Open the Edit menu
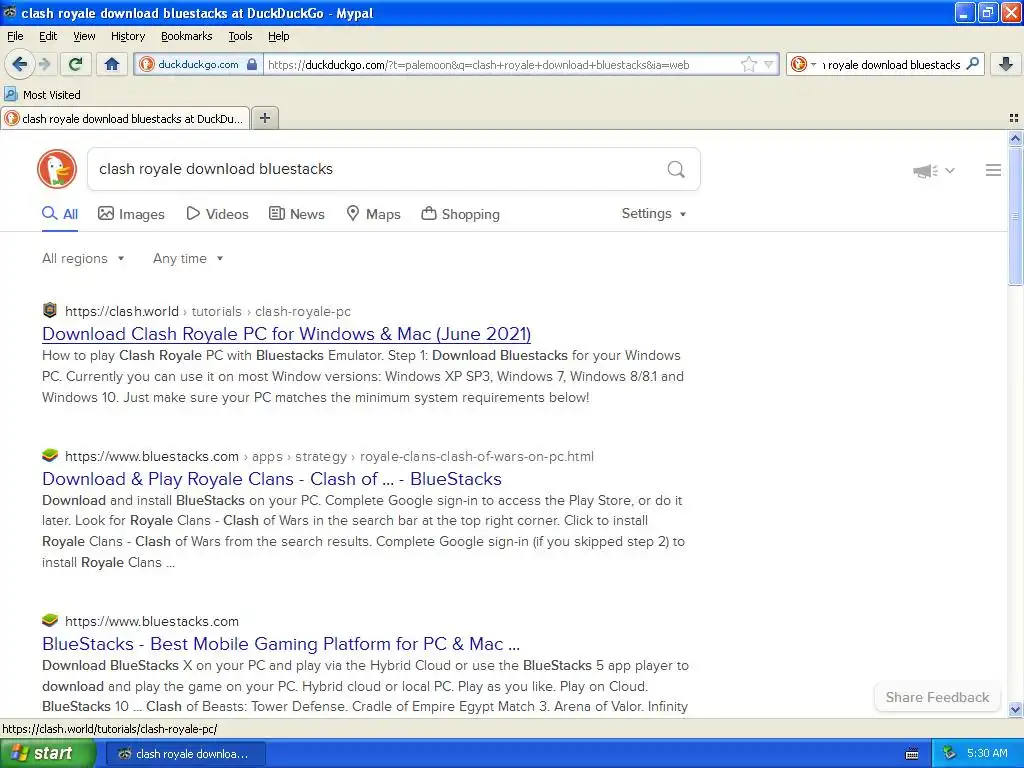The height and width of the screenshot is (768, 1024). (48, 36)
